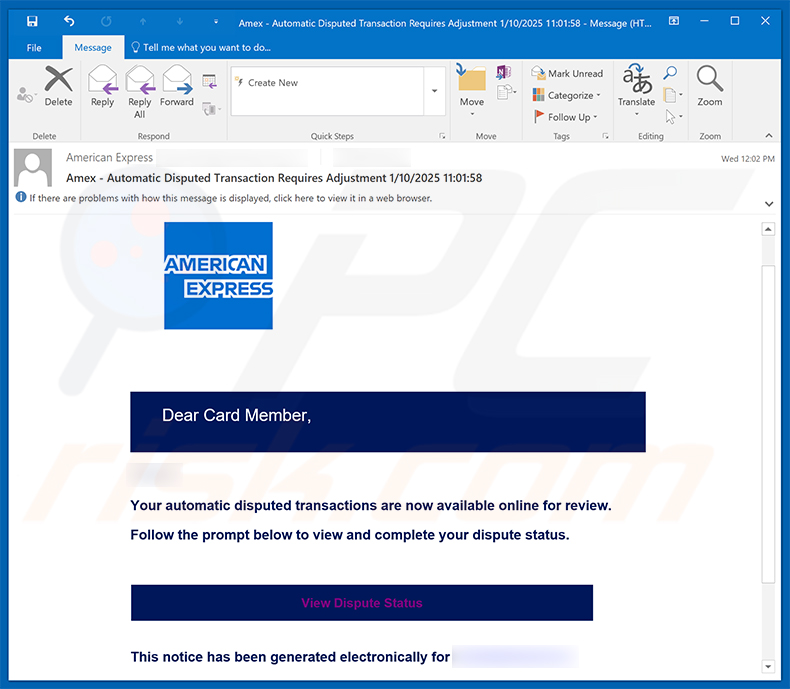The image size is (790, 689).
Task: Click the scroll up arrow
Action: [x=768, y=229]
